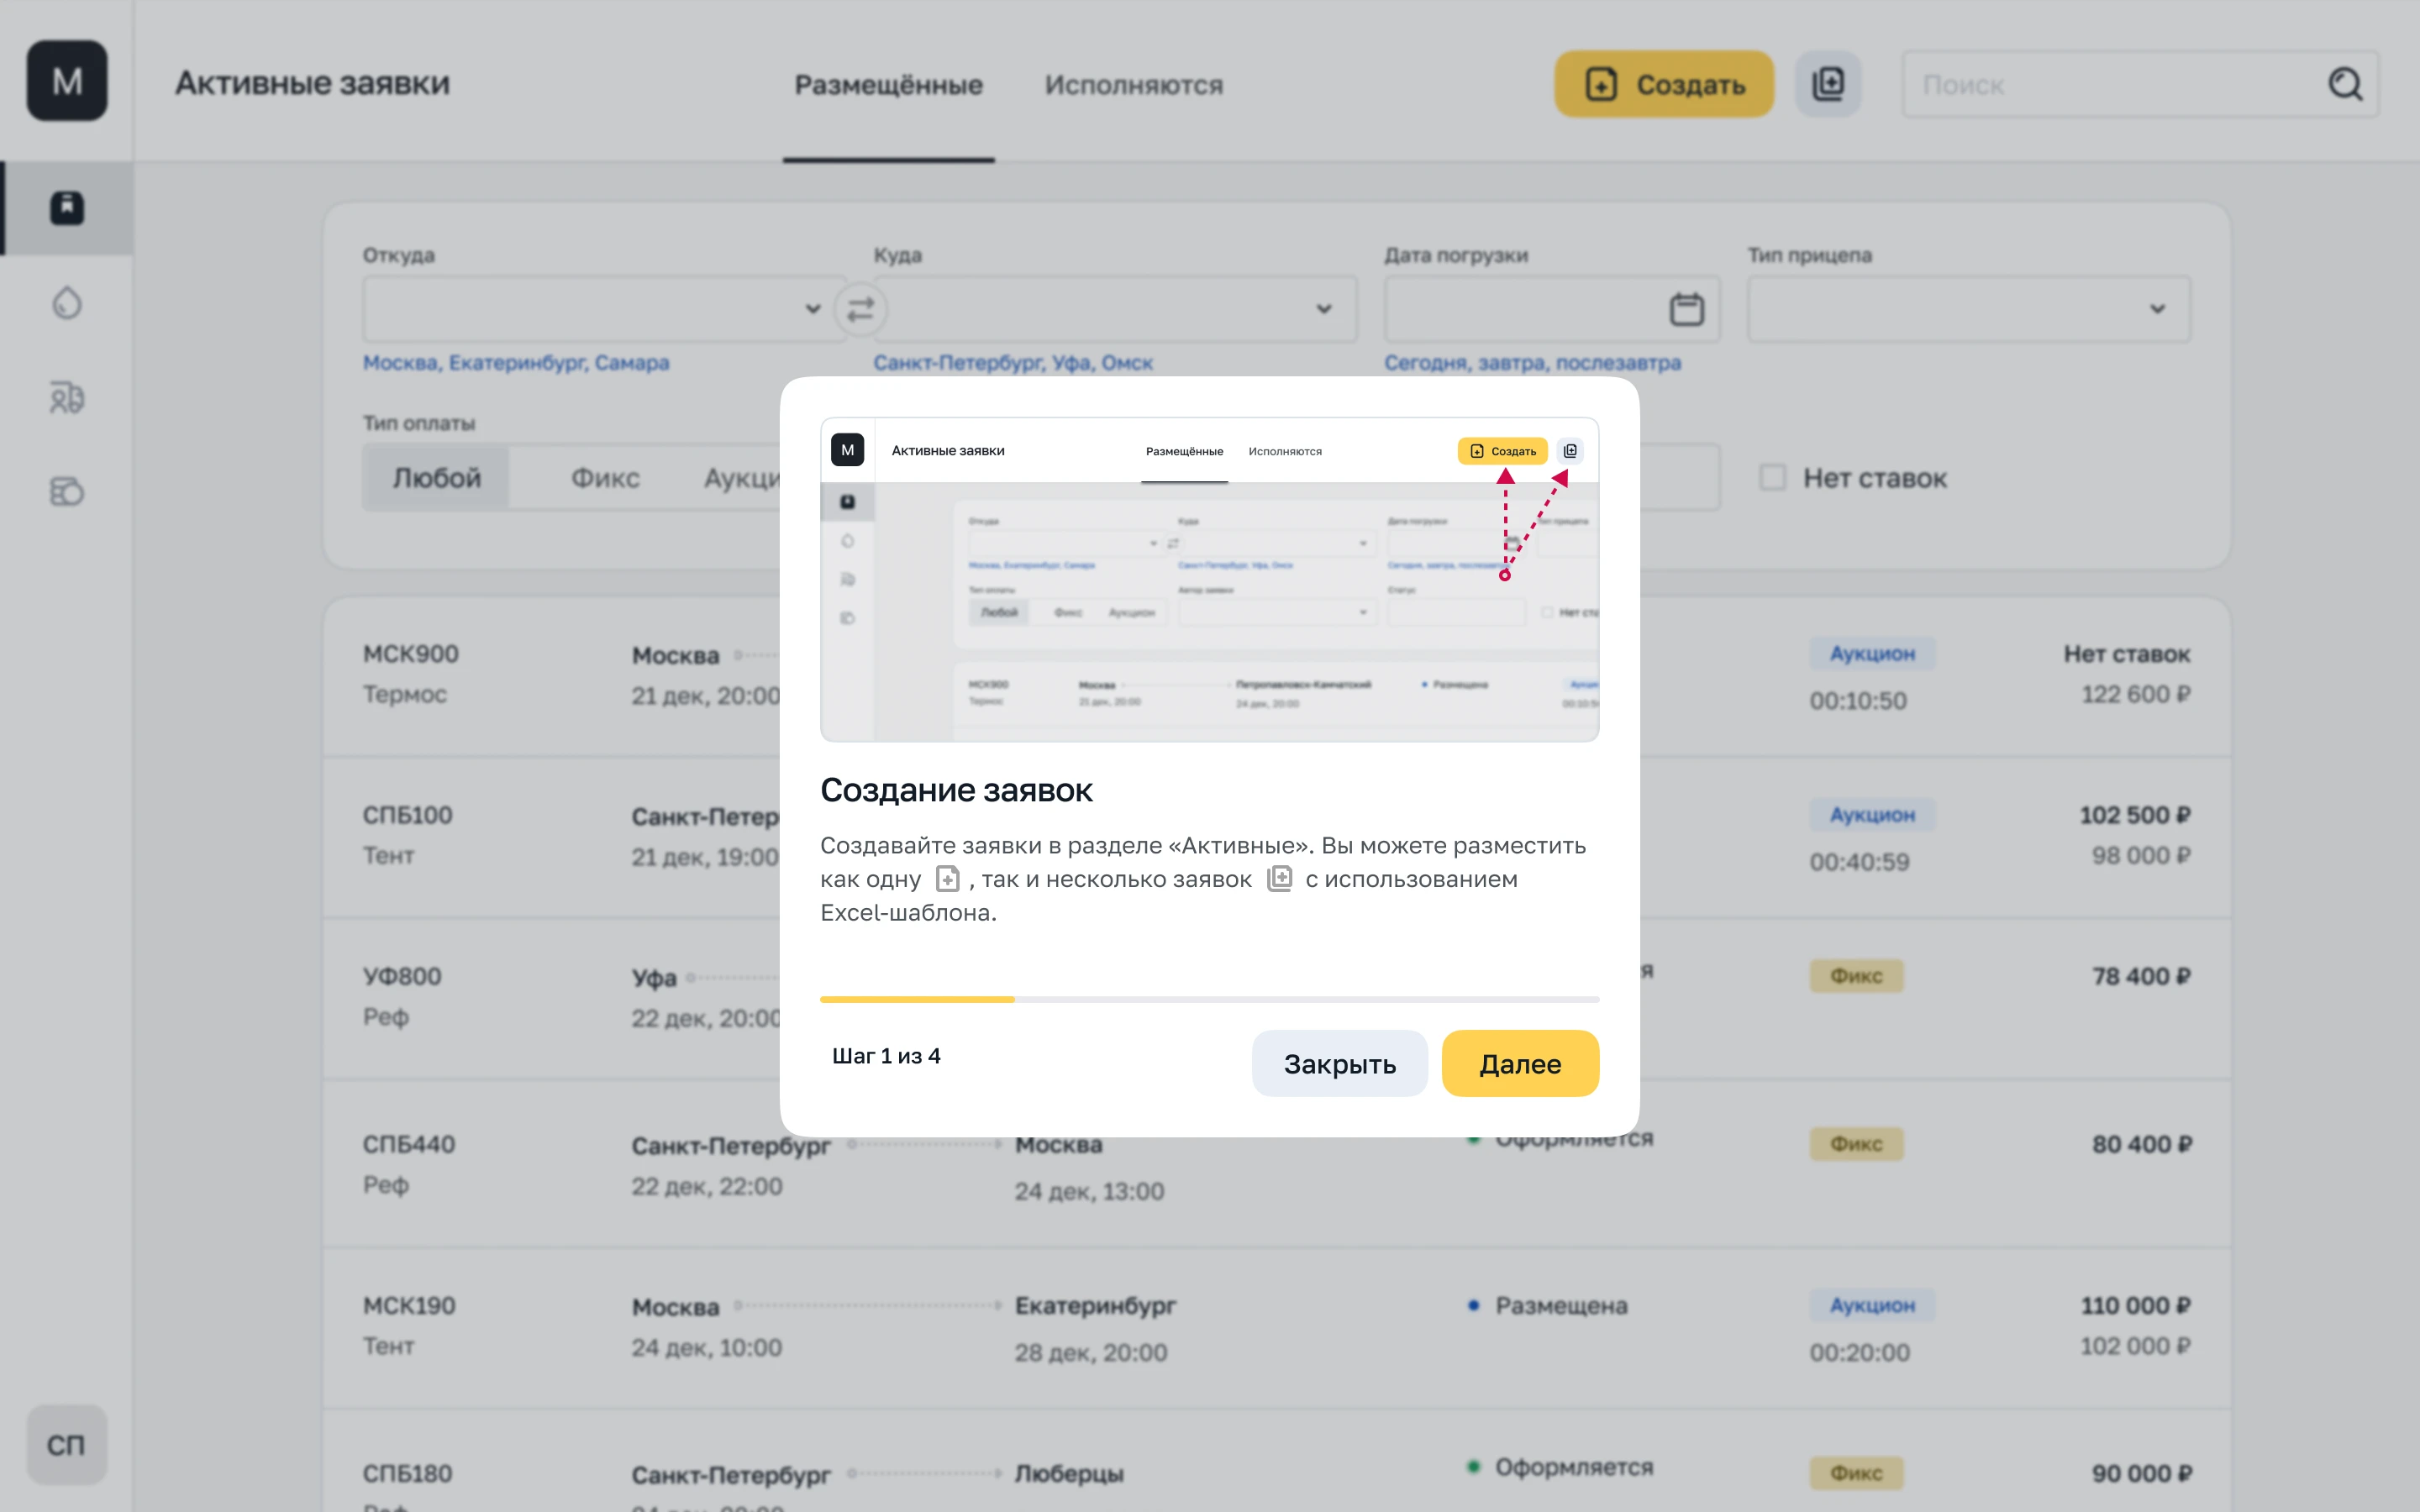The width and height of the screenshot is (2420, 1512).
Task: Open the wallet icon in the sidebar
Action: point(67,491)
